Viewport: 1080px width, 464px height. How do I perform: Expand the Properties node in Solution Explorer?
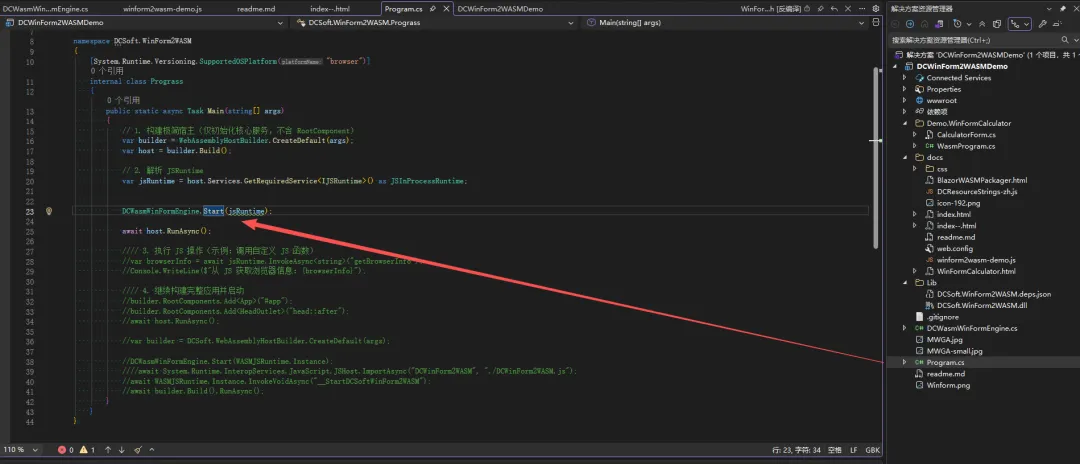point(905,89)
